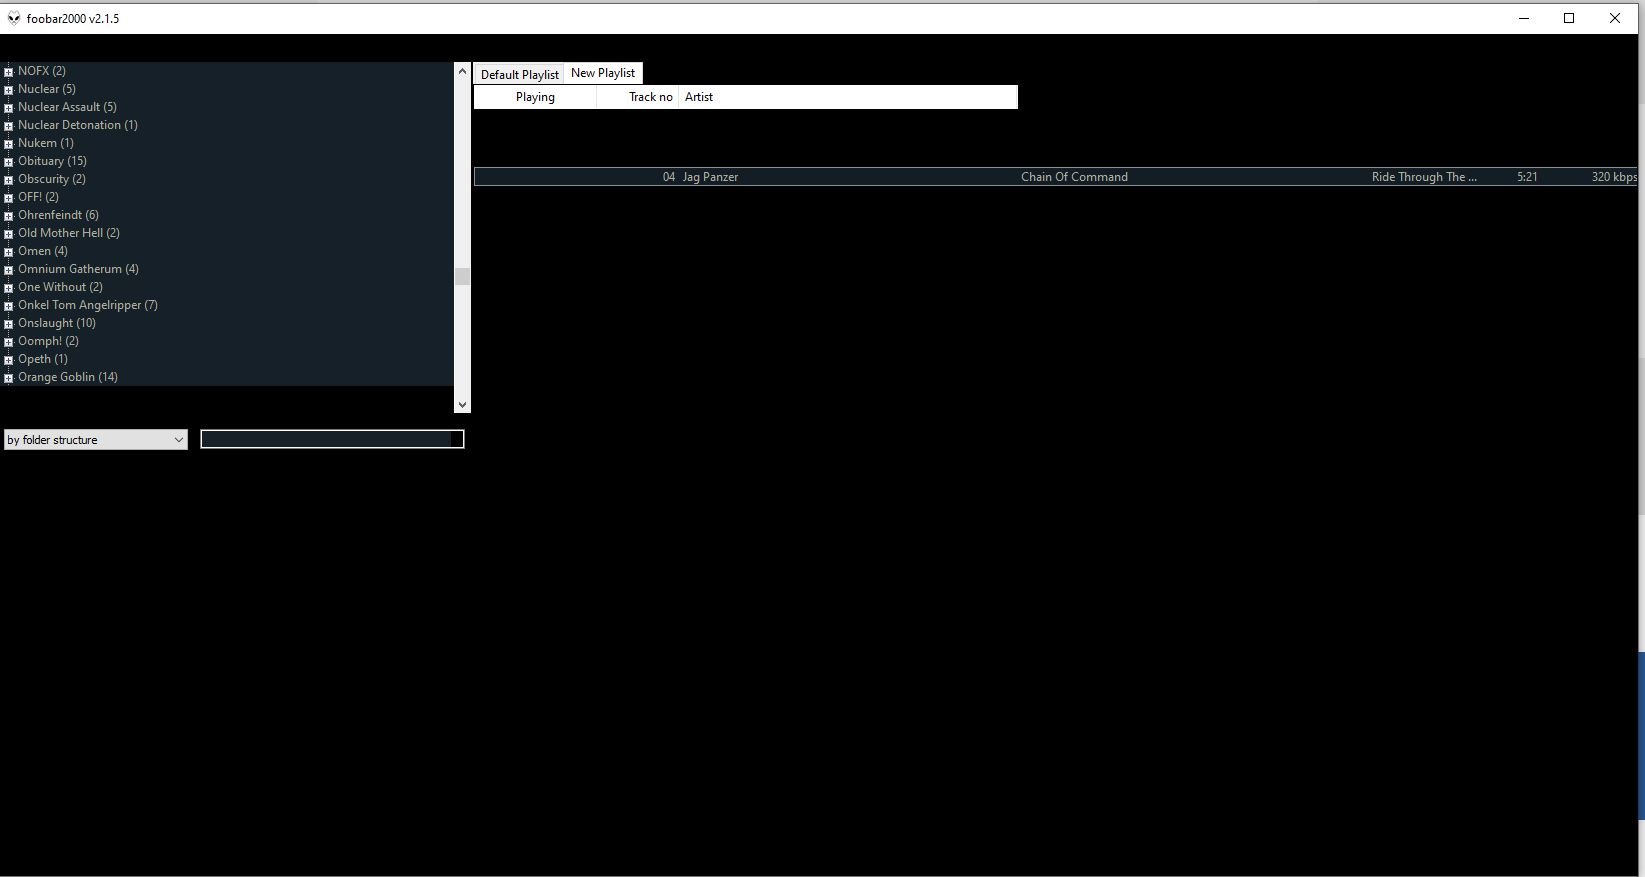Select Oomph! (2) in the library tree
1645x877 pixels.
click(48, 341)
